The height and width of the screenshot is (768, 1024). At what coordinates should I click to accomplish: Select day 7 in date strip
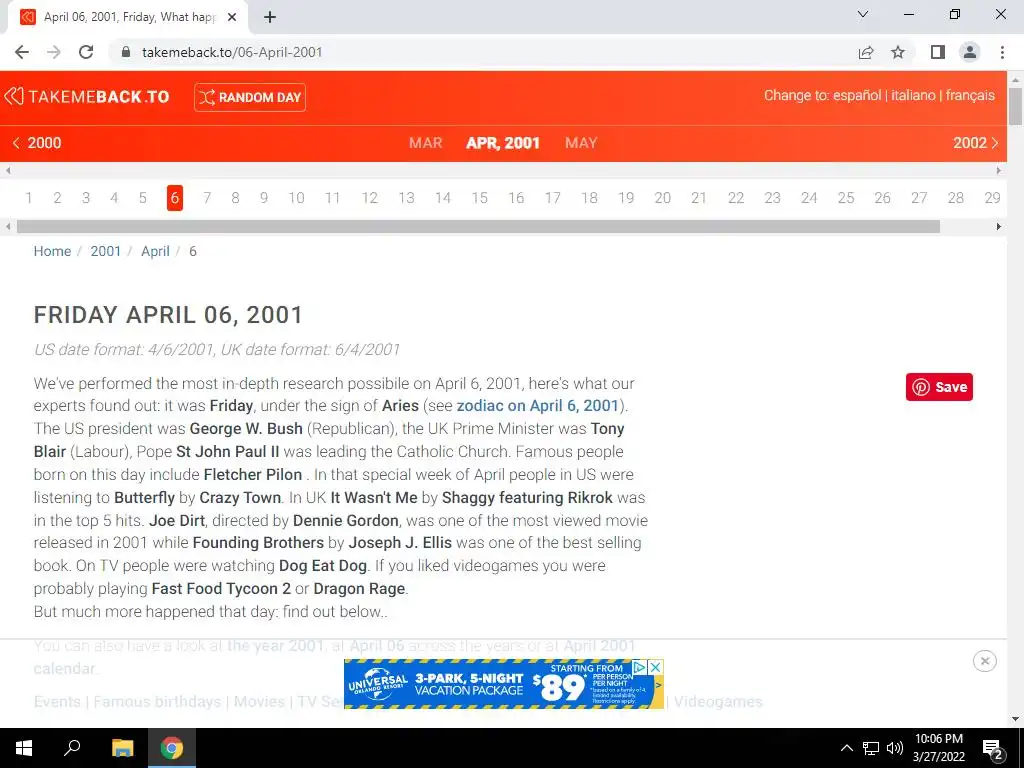[x=207, y=198]
